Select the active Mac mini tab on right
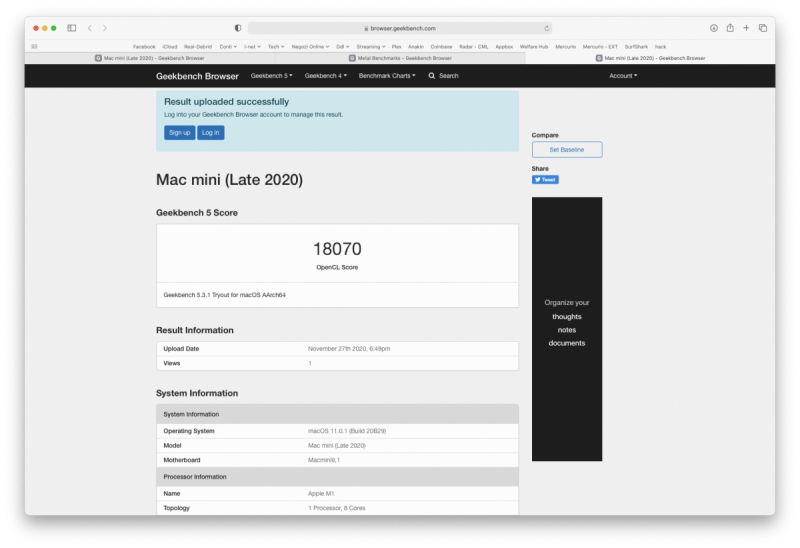The height and width of the screenshot is (548, 800). point(651,58)
